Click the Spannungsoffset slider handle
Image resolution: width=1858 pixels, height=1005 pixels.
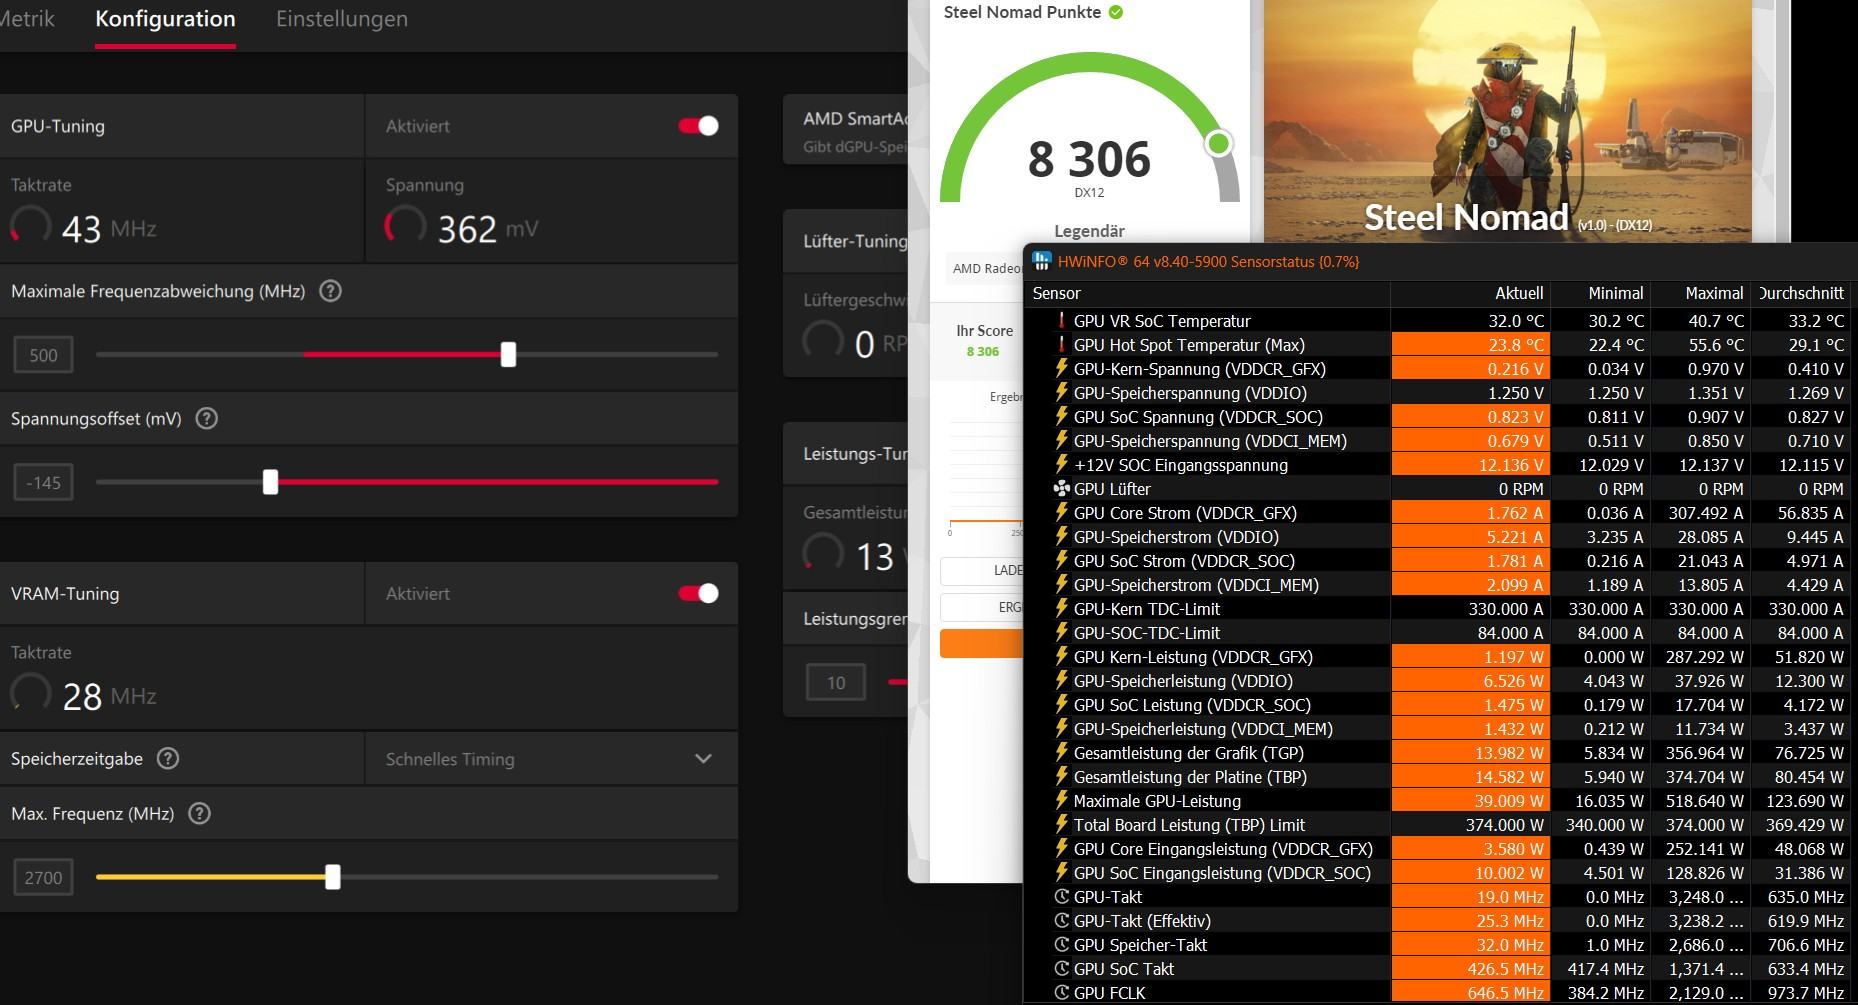(270, 482)
